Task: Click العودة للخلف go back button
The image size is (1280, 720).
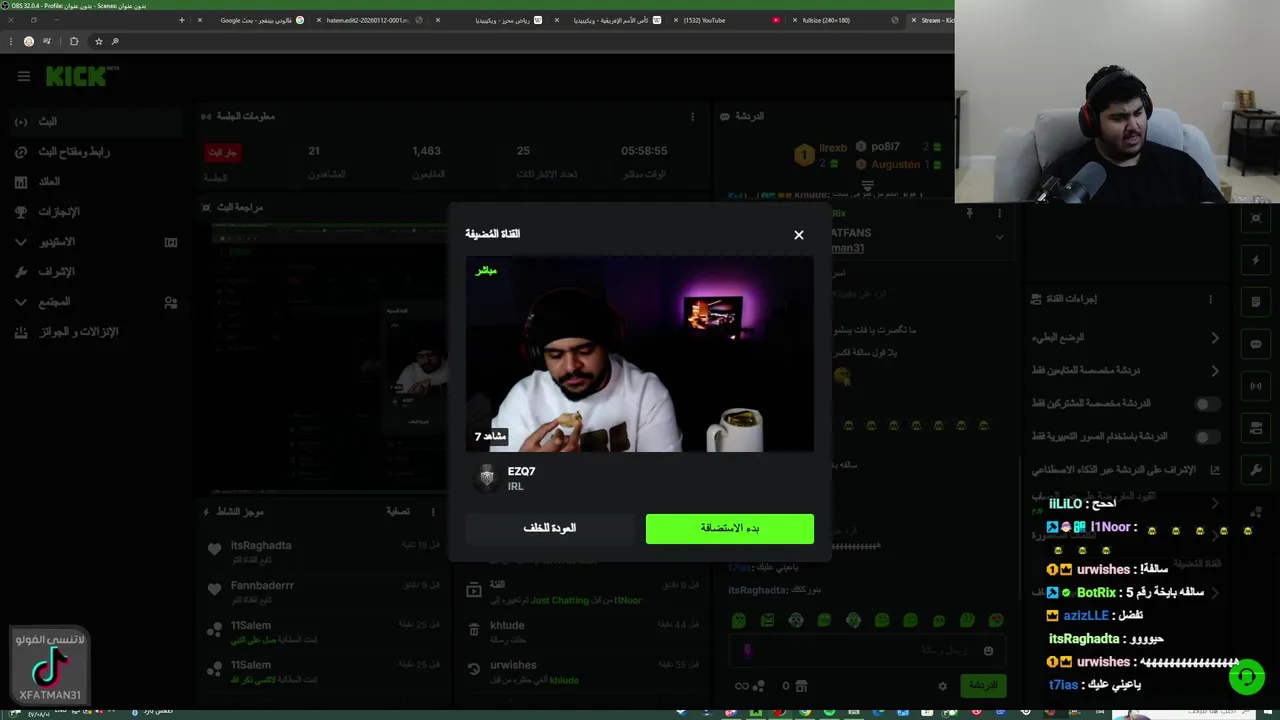Action: (x=549, y=528)
